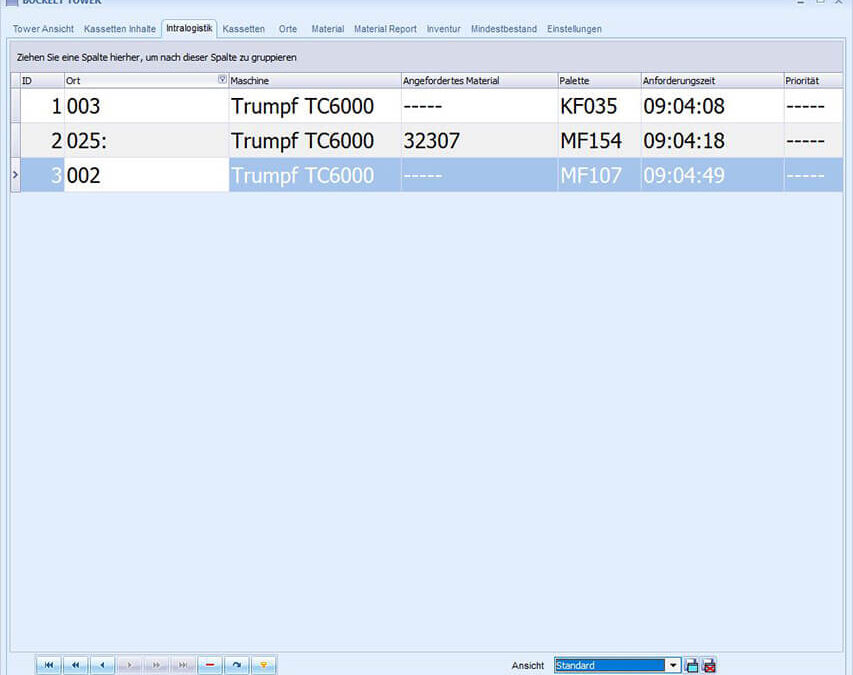Screen dimensions: 853x675
Task: Open Kassetten Inhalte tab
Action: point(120,29)
